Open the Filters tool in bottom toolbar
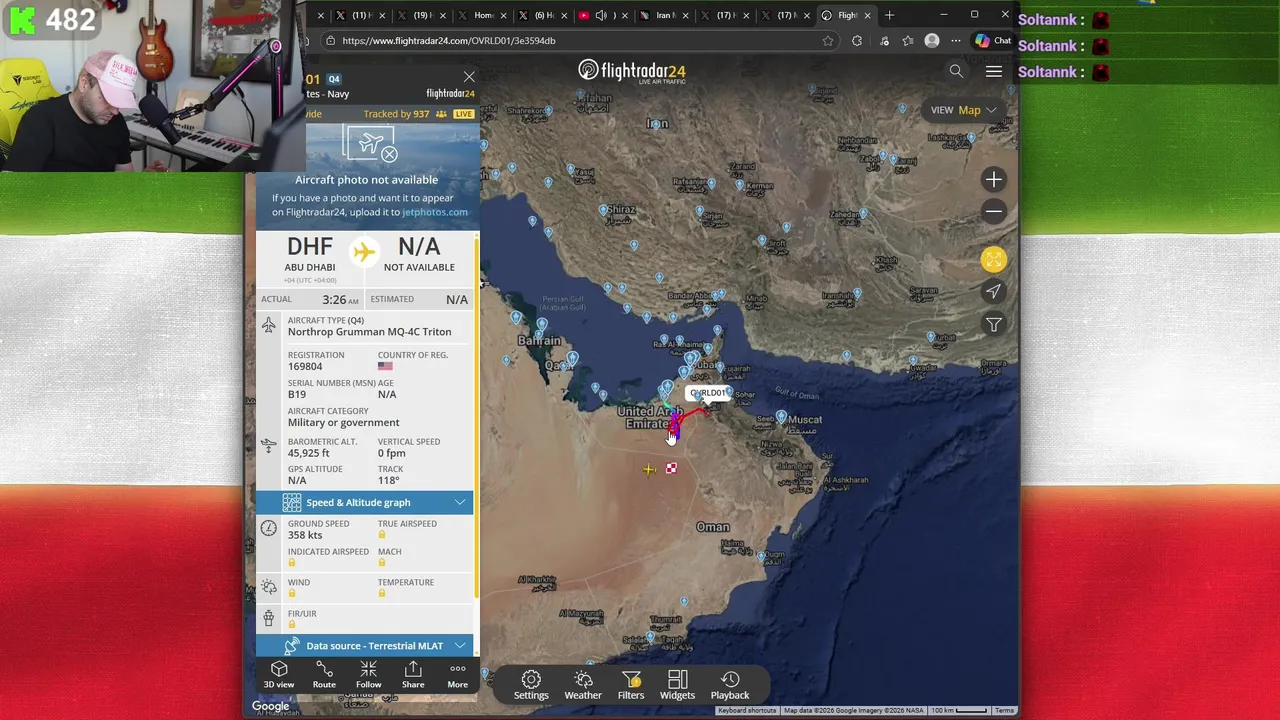The image size is (1280, 720). click(631, 685)
